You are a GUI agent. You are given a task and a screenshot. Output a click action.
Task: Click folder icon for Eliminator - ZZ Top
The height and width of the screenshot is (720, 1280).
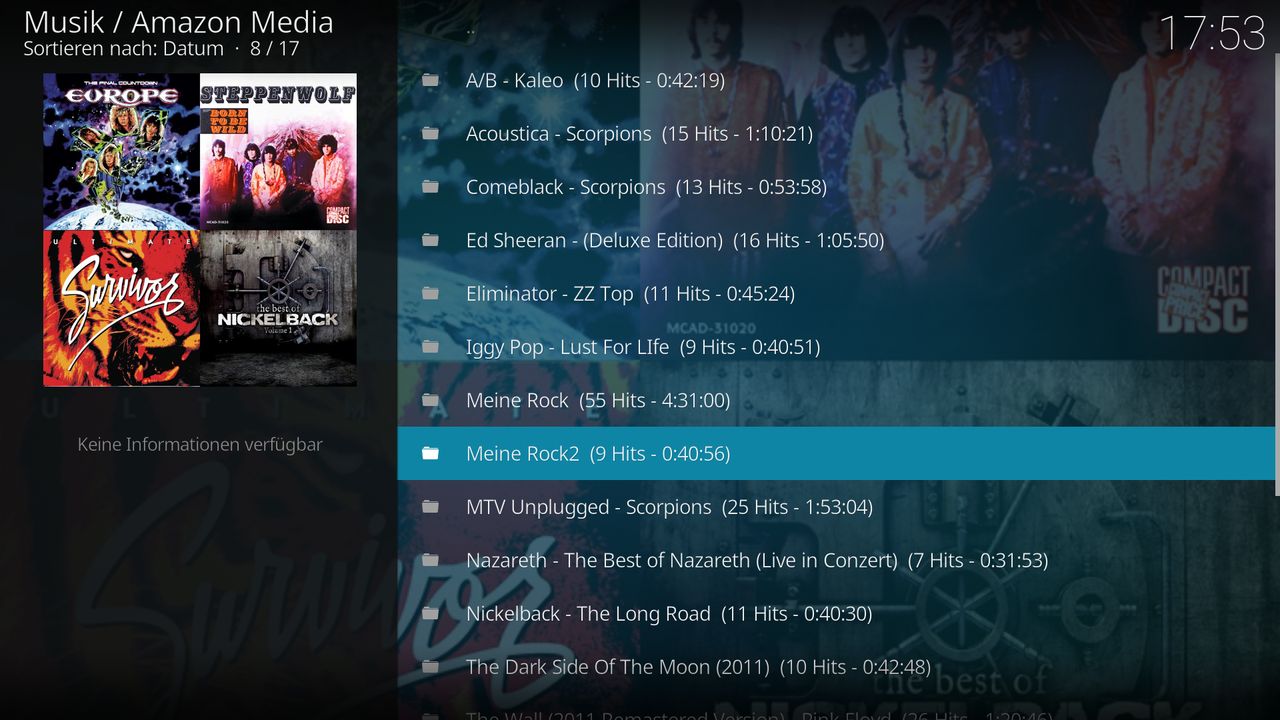[430, 293]
